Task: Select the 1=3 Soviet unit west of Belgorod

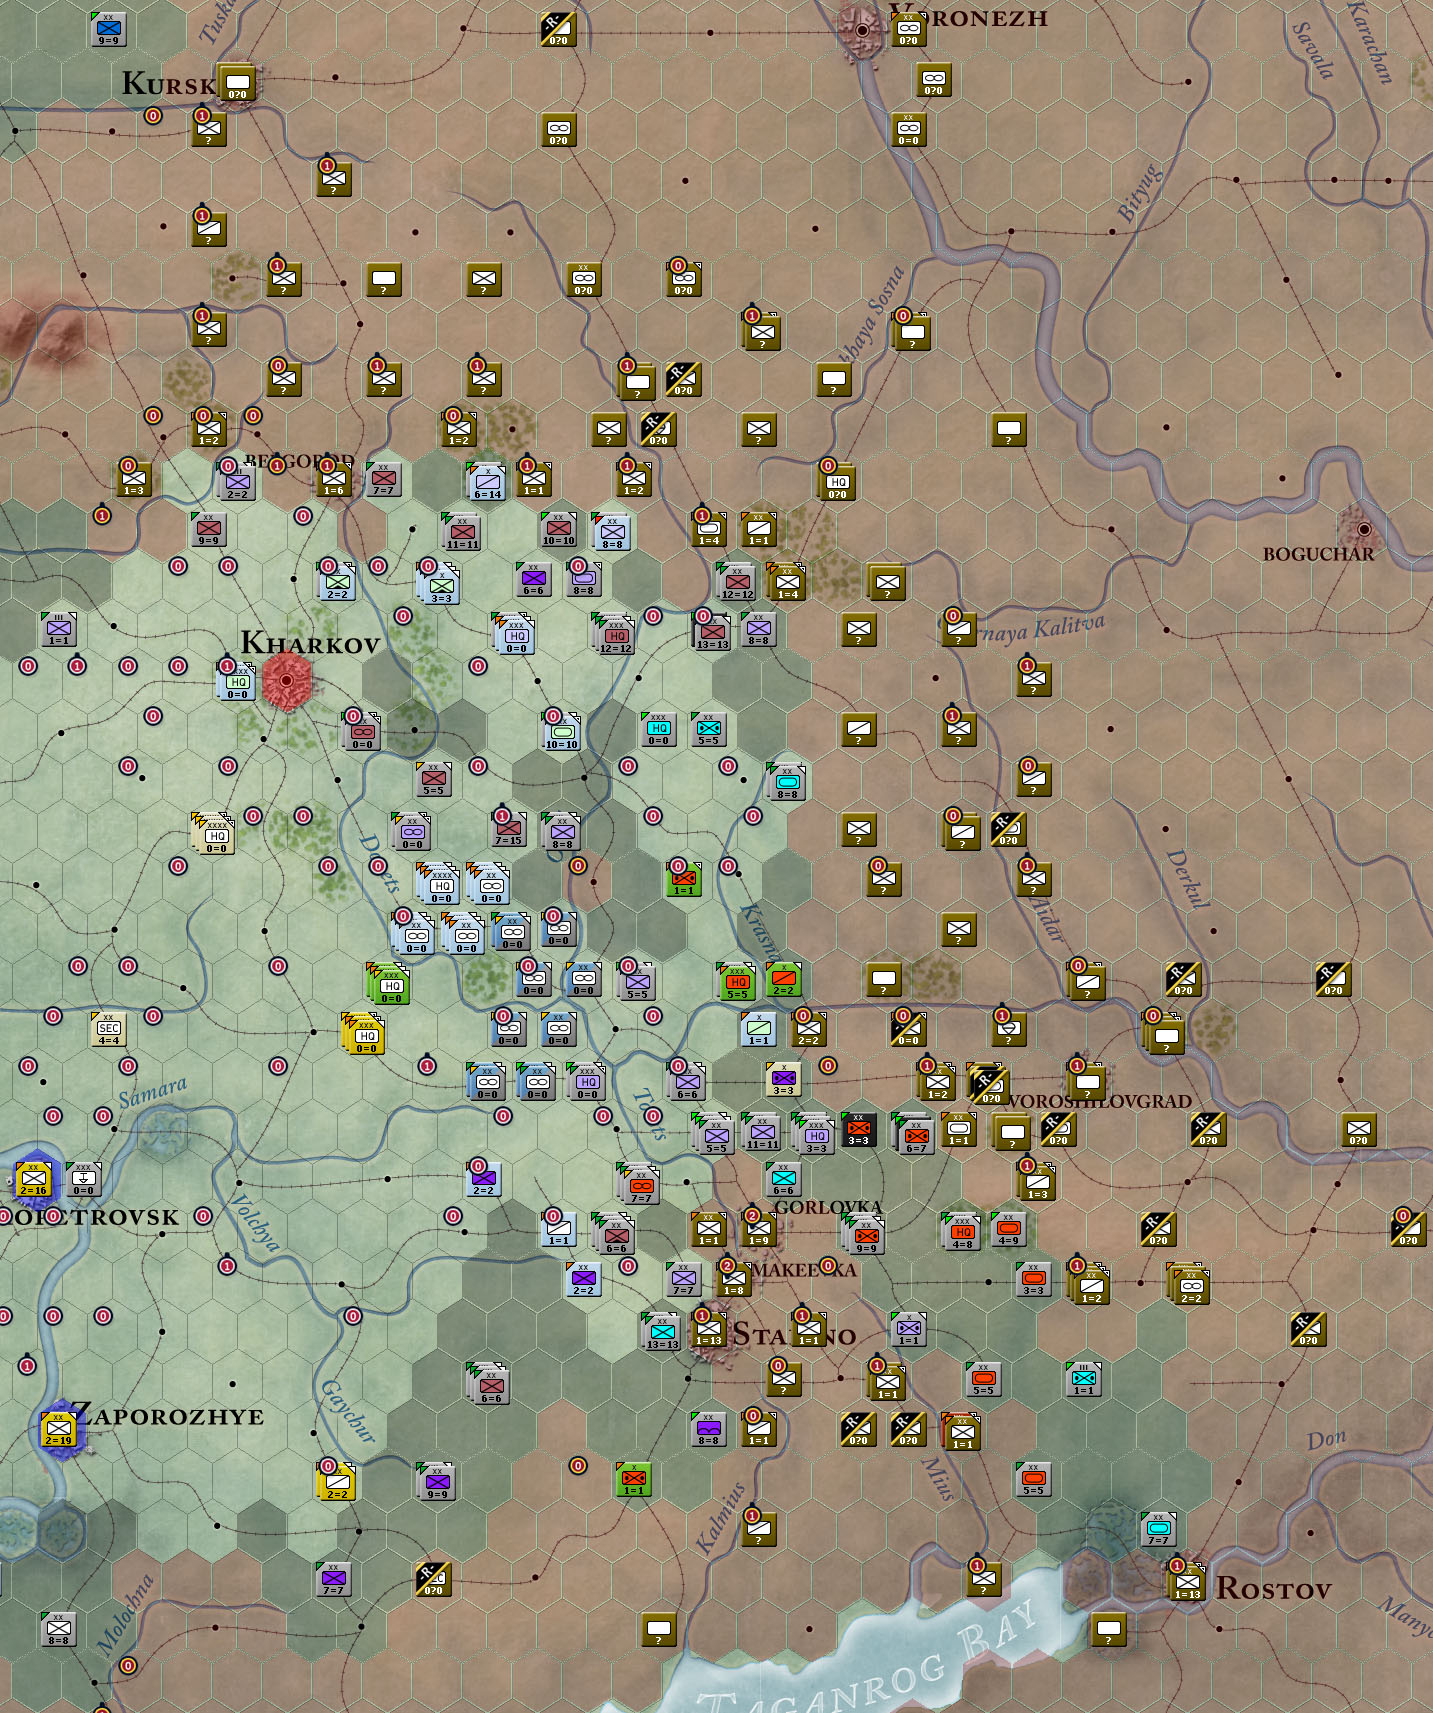Action: pos(134,480)
